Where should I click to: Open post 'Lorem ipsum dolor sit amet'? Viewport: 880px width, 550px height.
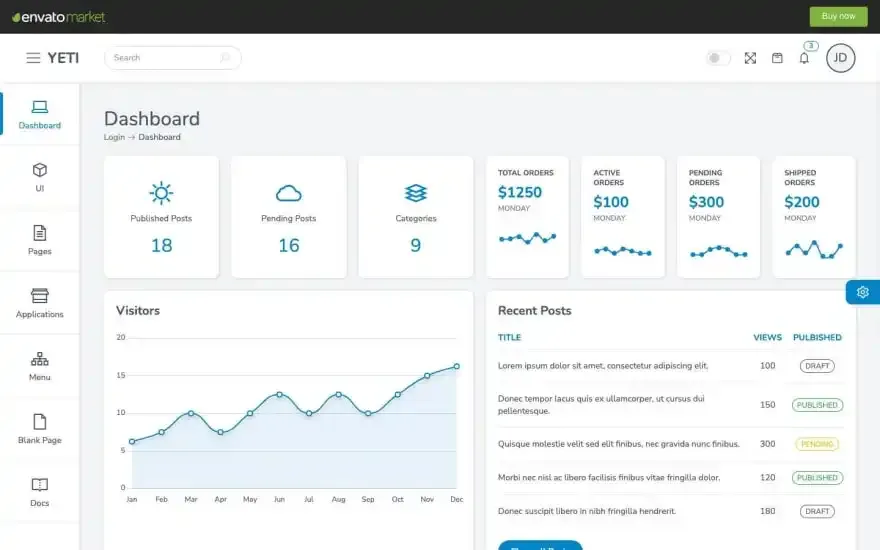click(x=603, y=366)
